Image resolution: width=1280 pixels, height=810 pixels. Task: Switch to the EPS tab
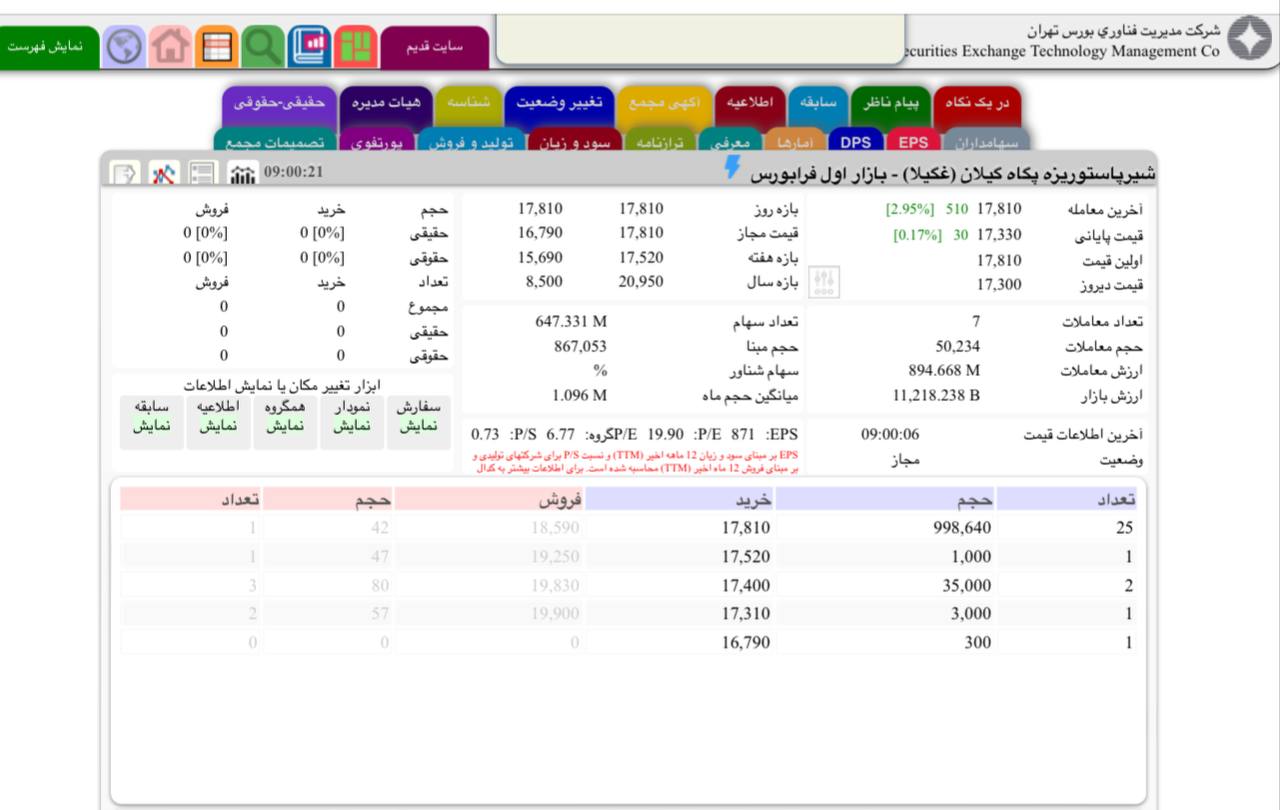(913, 142)
